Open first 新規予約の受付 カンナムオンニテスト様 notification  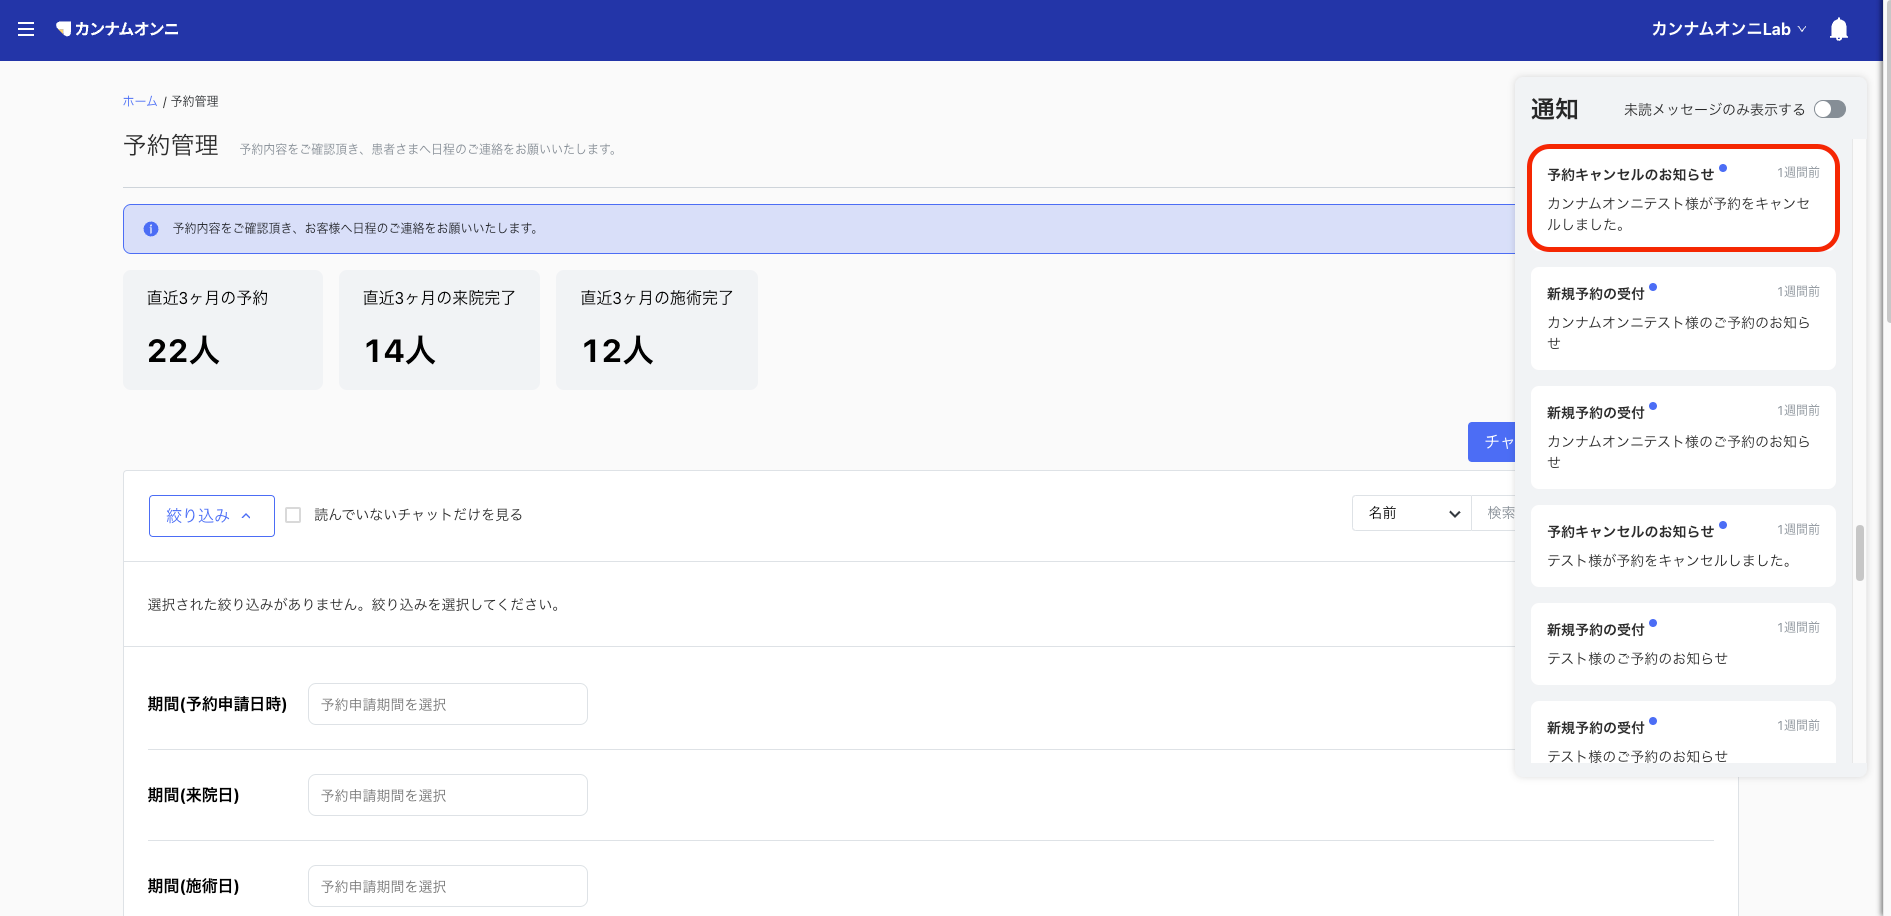tap(1683, 318)
